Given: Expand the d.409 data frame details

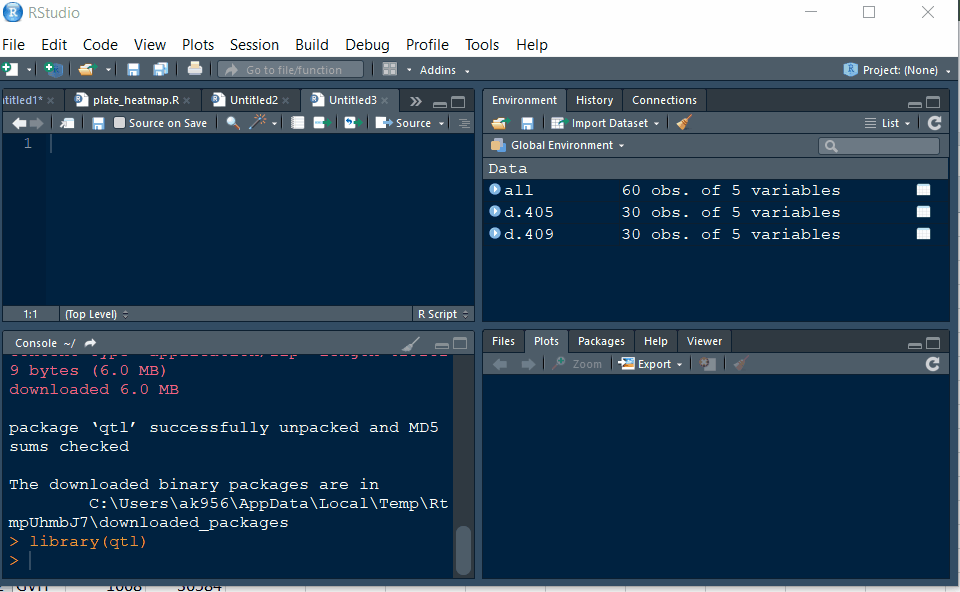Looking at the screenshot, I should tap(495, 233).
